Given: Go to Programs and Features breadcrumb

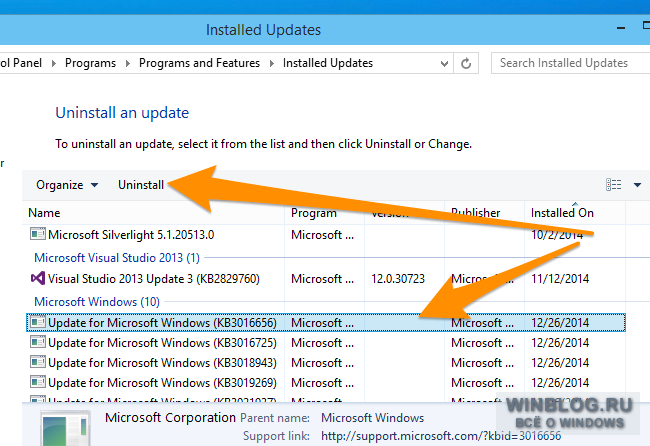Looking at the screenshot, I should click(199, 63).
